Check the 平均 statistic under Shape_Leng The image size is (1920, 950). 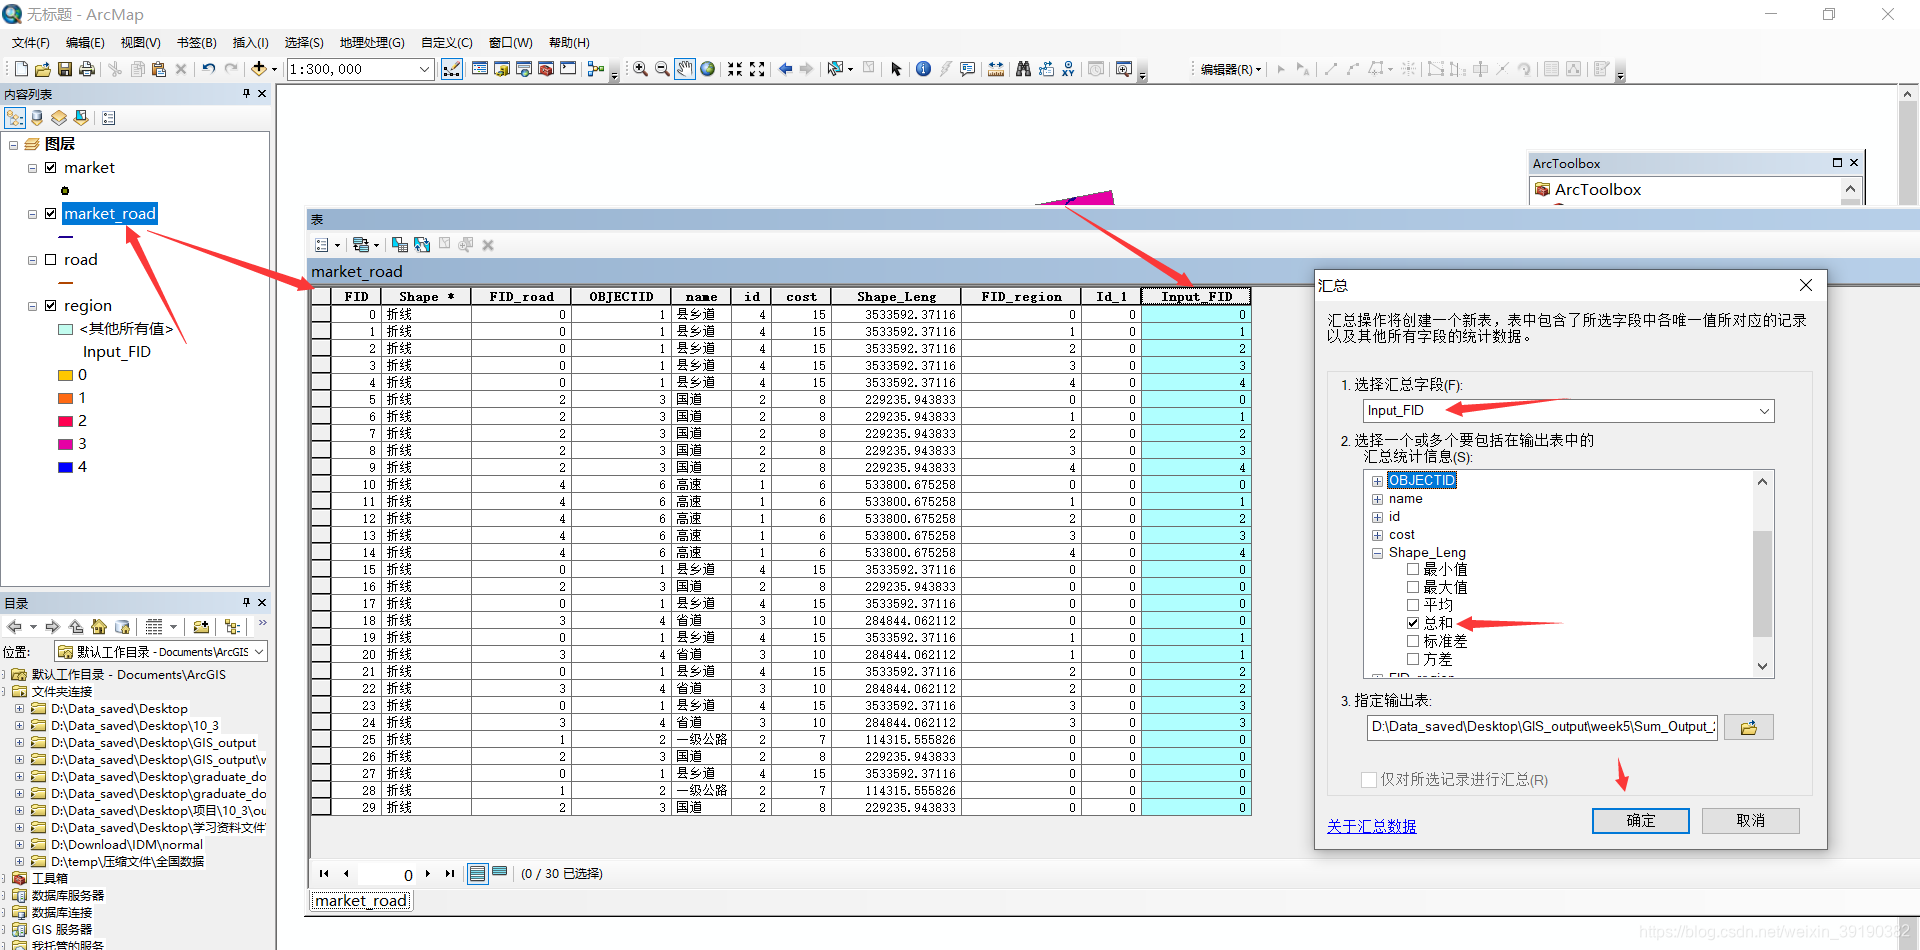(1413, 605)
